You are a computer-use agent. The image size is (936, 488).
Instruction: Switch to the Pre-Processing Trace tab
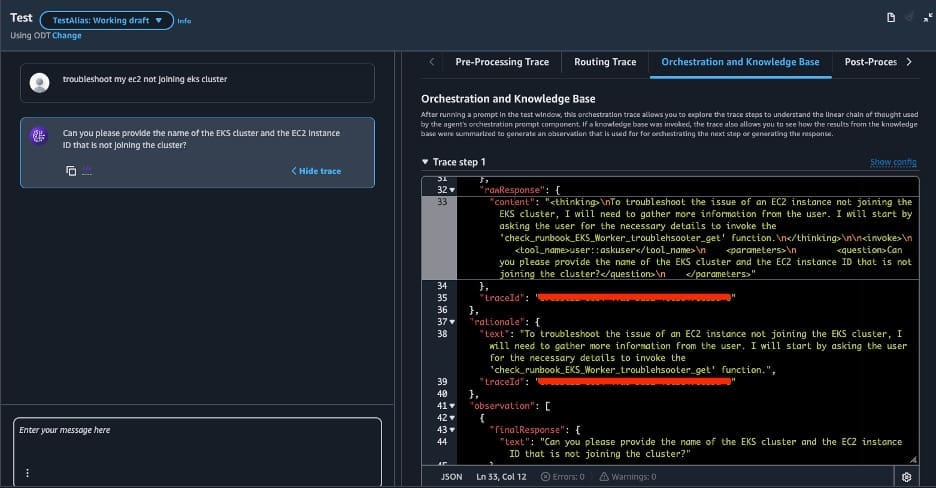pos(501,62)
